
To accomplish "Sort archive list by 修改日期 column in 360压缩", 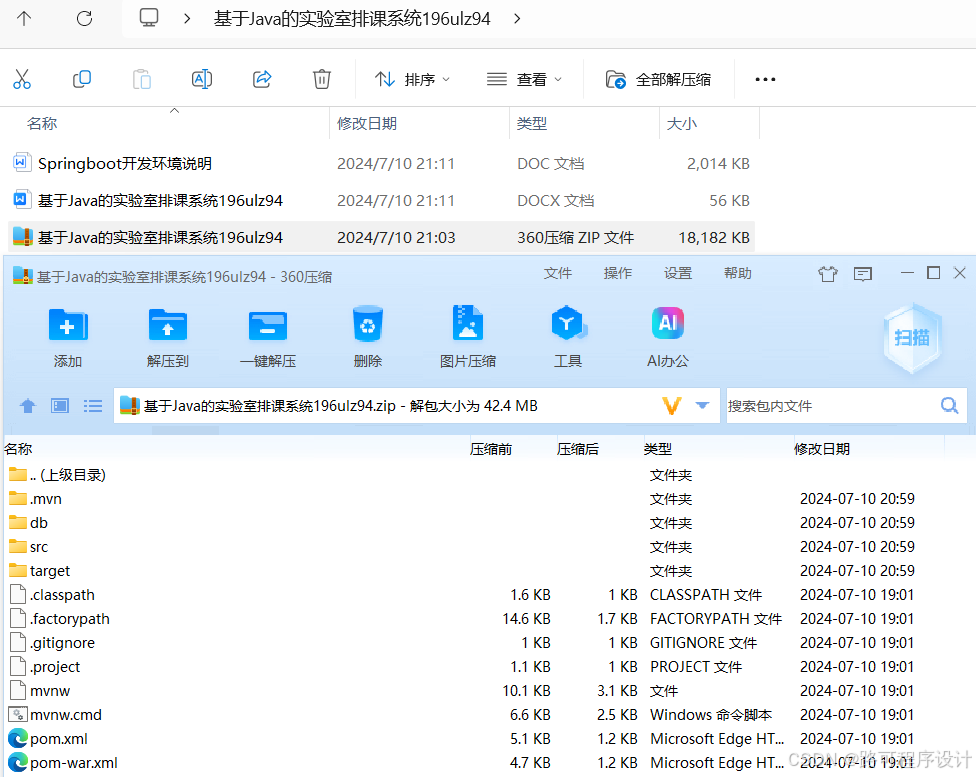I will [x=822, y=449].
